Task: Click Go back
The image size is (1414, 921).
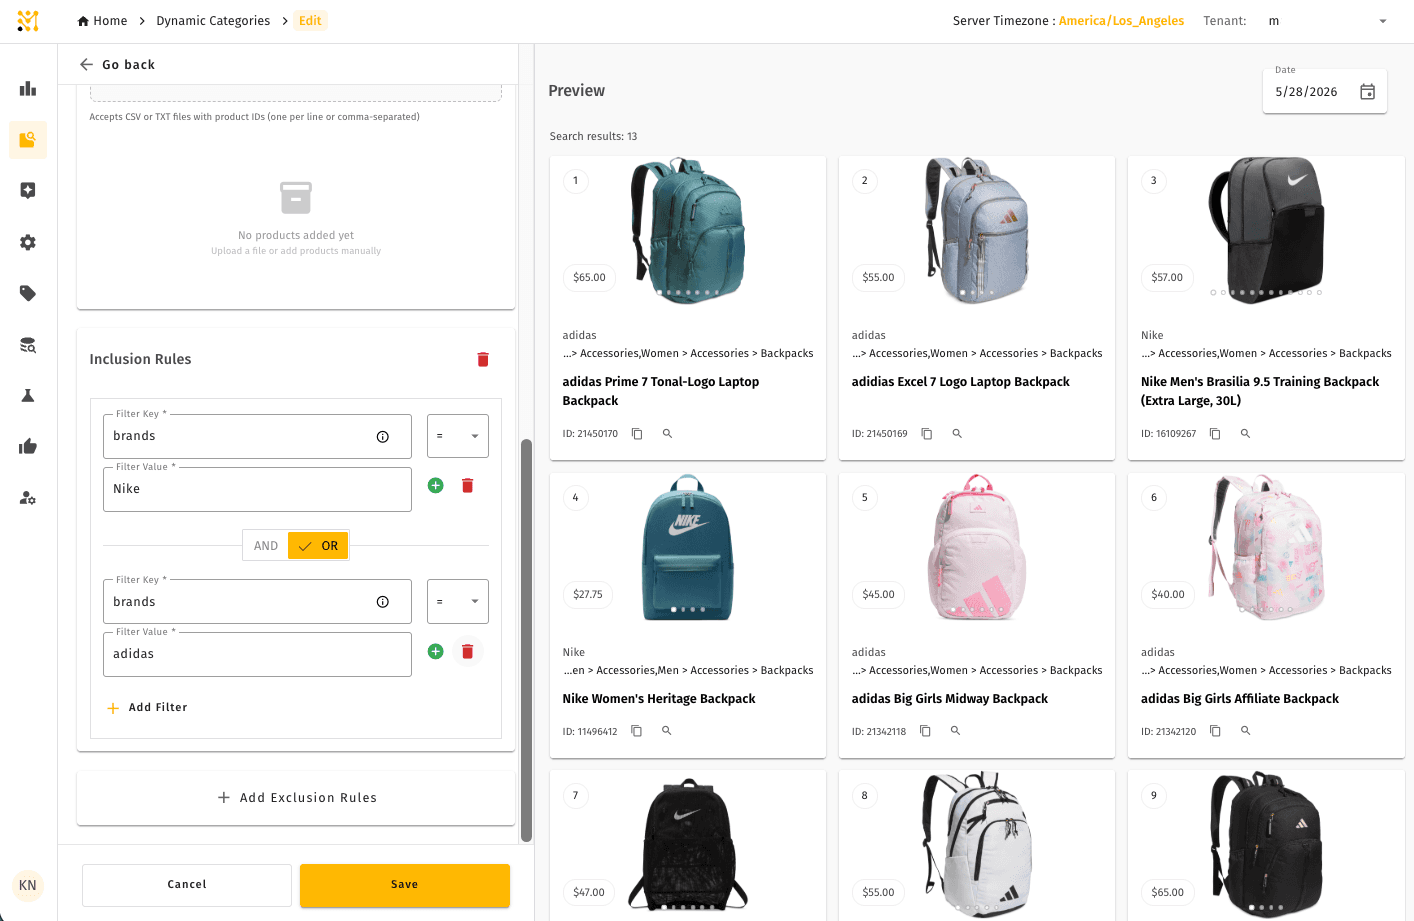Action: point(117,64)
